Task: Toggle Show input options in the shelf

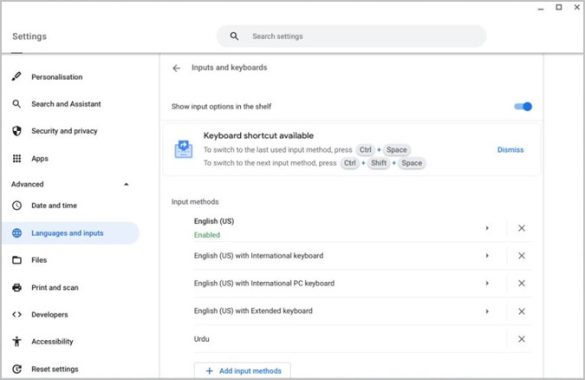Action: [x=523, y=107]
